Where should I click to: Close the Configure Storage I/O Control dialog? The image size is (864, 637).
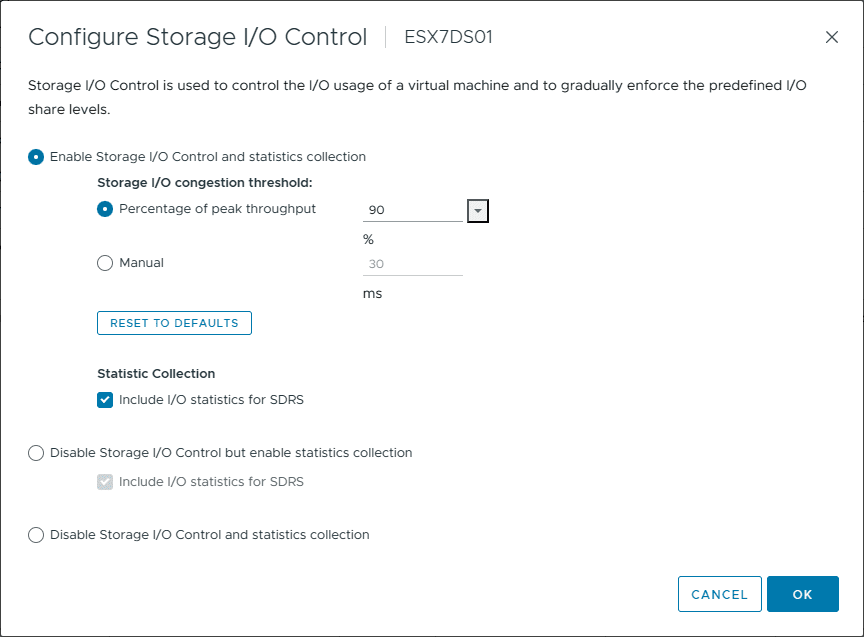point(831,38)
